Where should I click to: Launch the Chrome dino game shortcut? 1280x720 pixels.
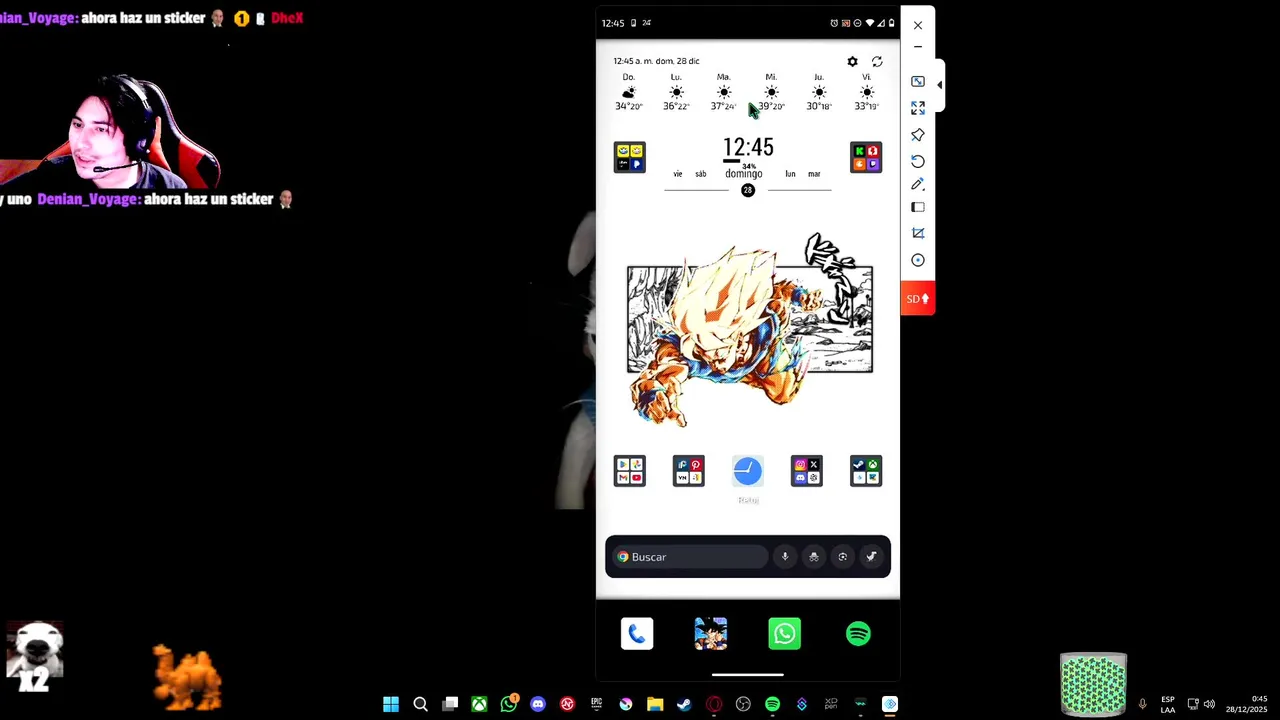(872, 557)
